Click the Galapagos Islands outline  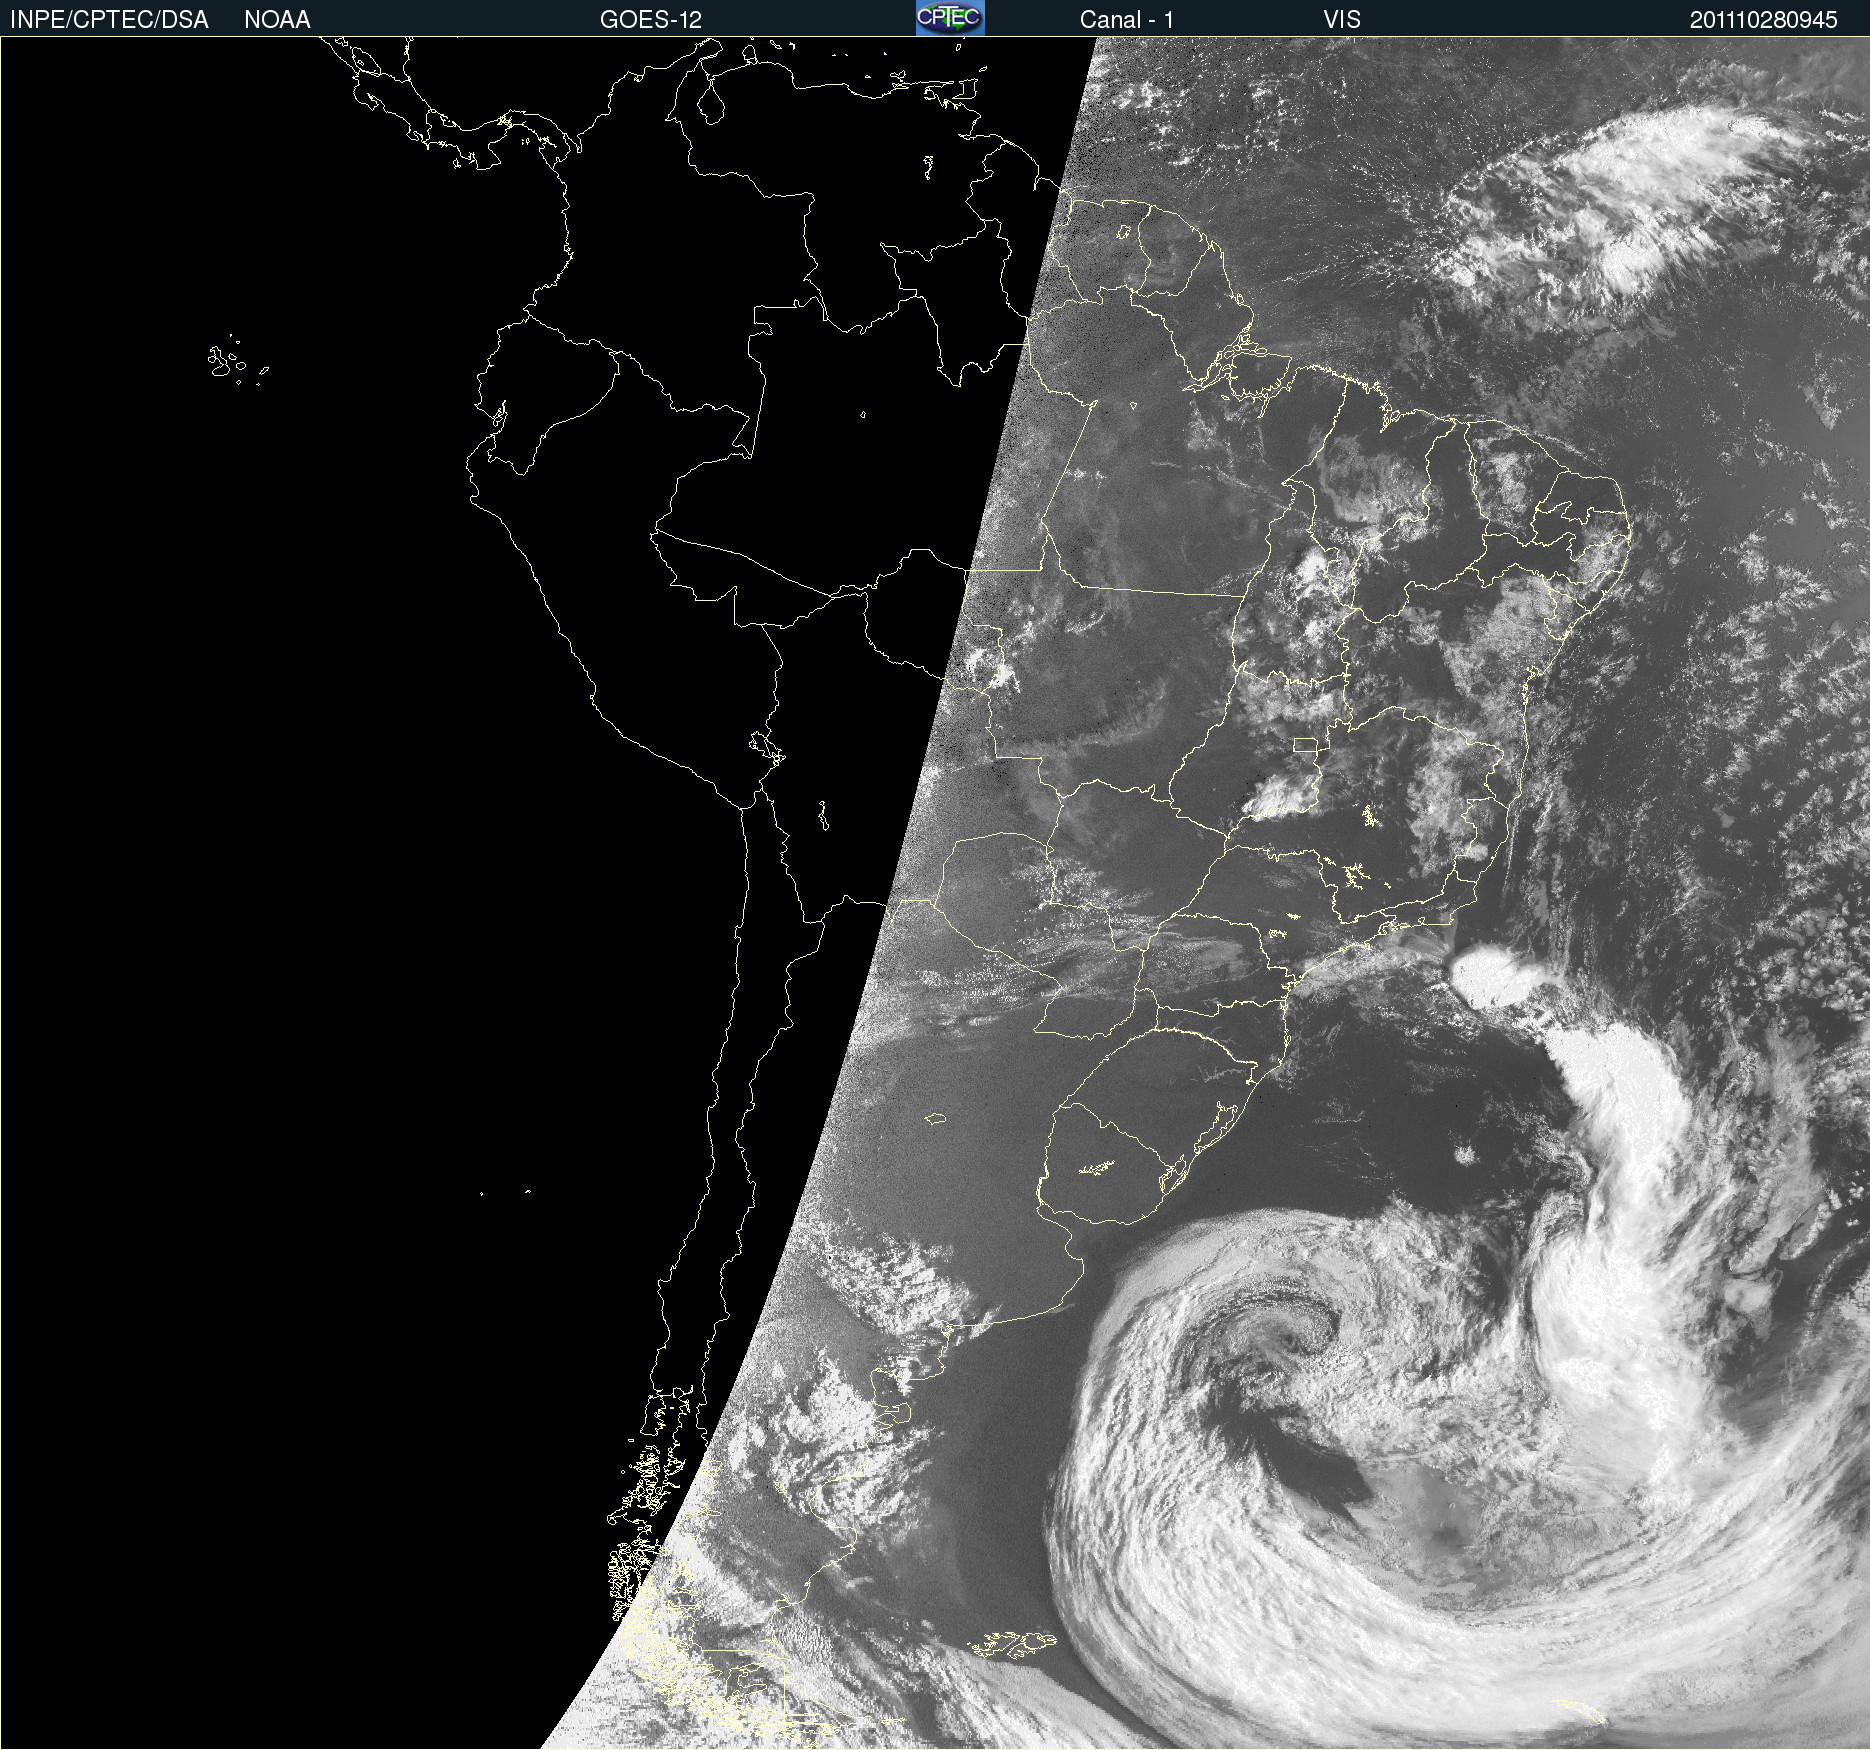click(237, 361)
